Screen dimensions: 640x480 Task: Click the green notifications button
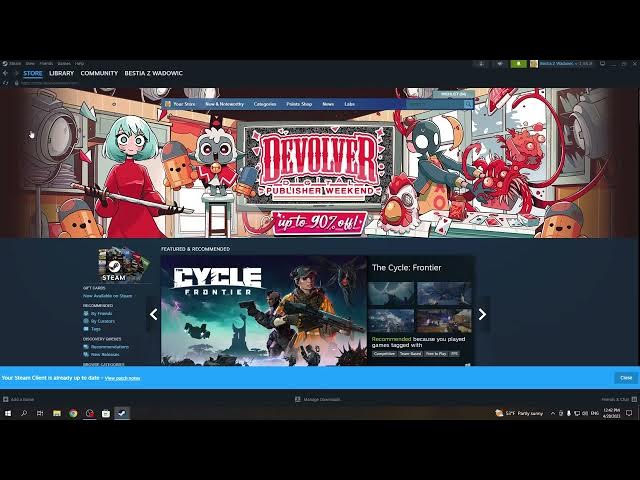[518, 64]
